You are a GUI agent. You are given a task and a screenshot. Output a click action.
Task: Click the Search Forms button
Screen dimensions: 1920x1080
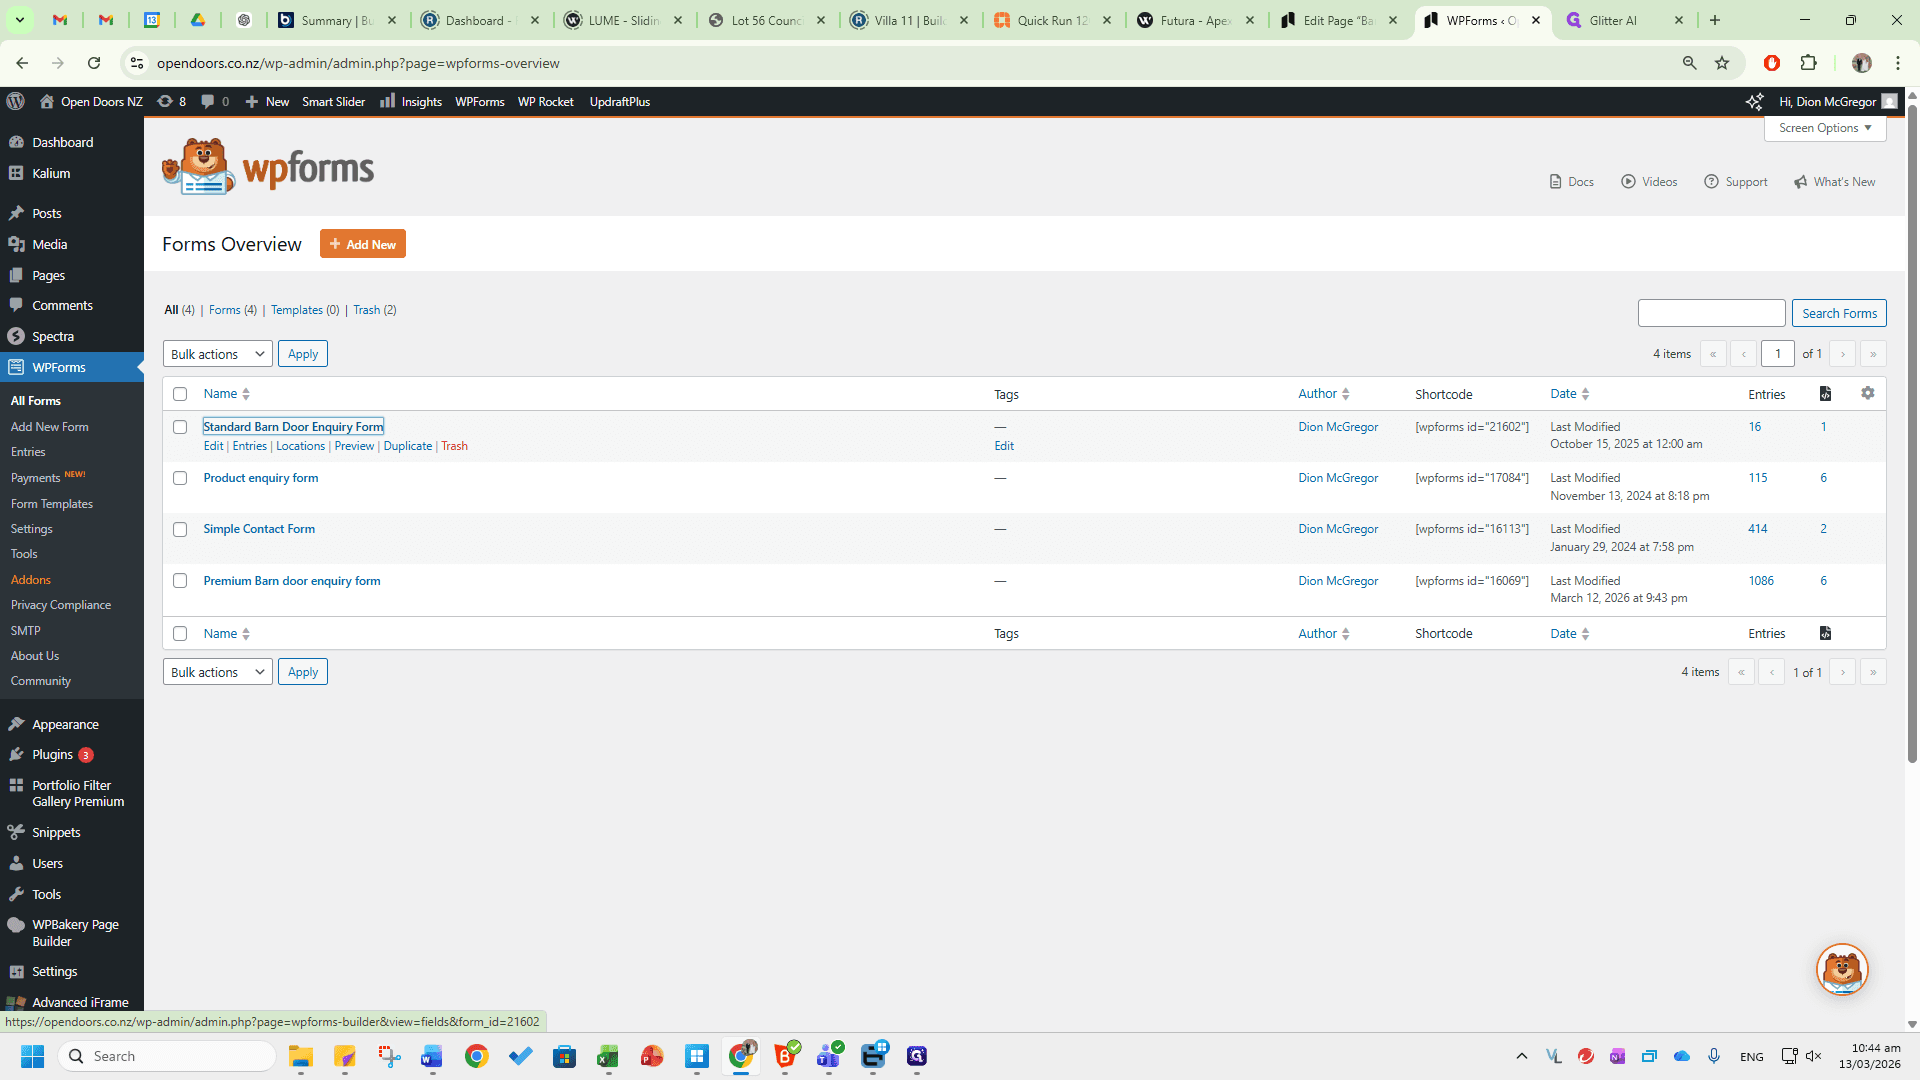[x=1839, y=313]
